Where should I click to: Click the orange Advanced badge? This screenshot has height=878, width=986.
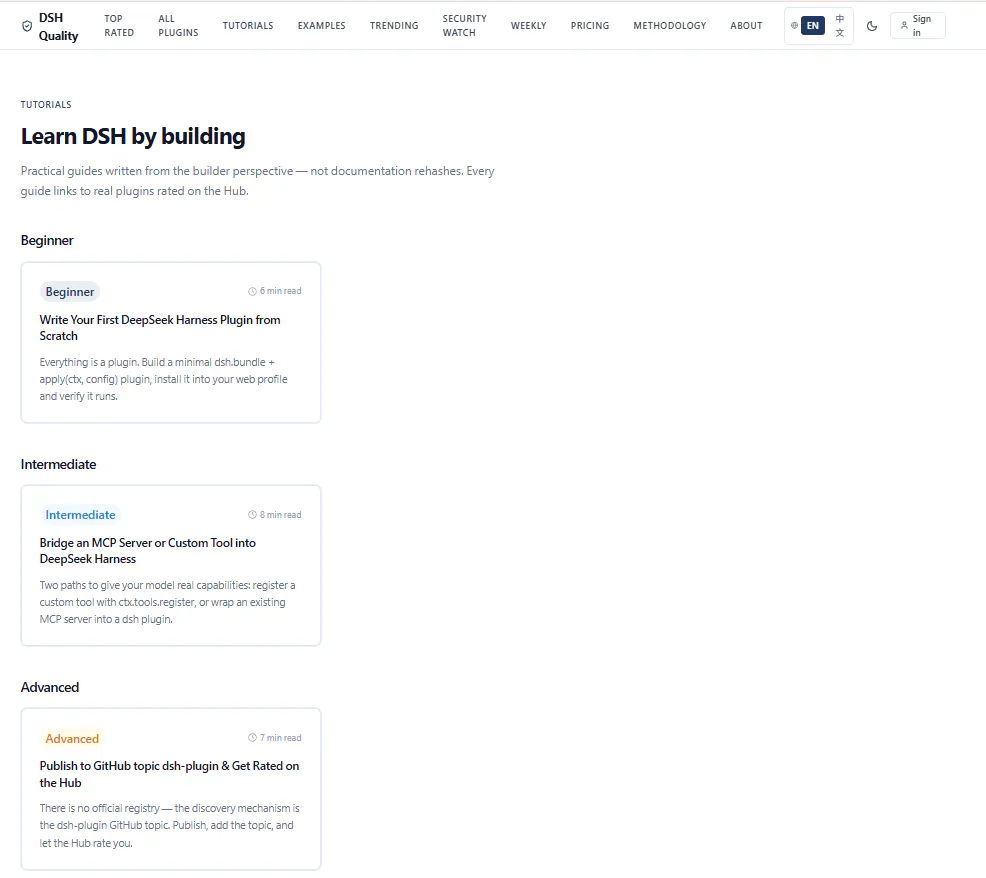(72, 738)
